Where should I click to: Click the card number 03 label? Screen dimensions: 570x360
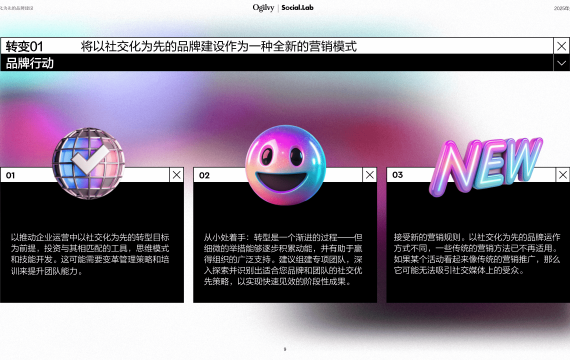(397, 175)
